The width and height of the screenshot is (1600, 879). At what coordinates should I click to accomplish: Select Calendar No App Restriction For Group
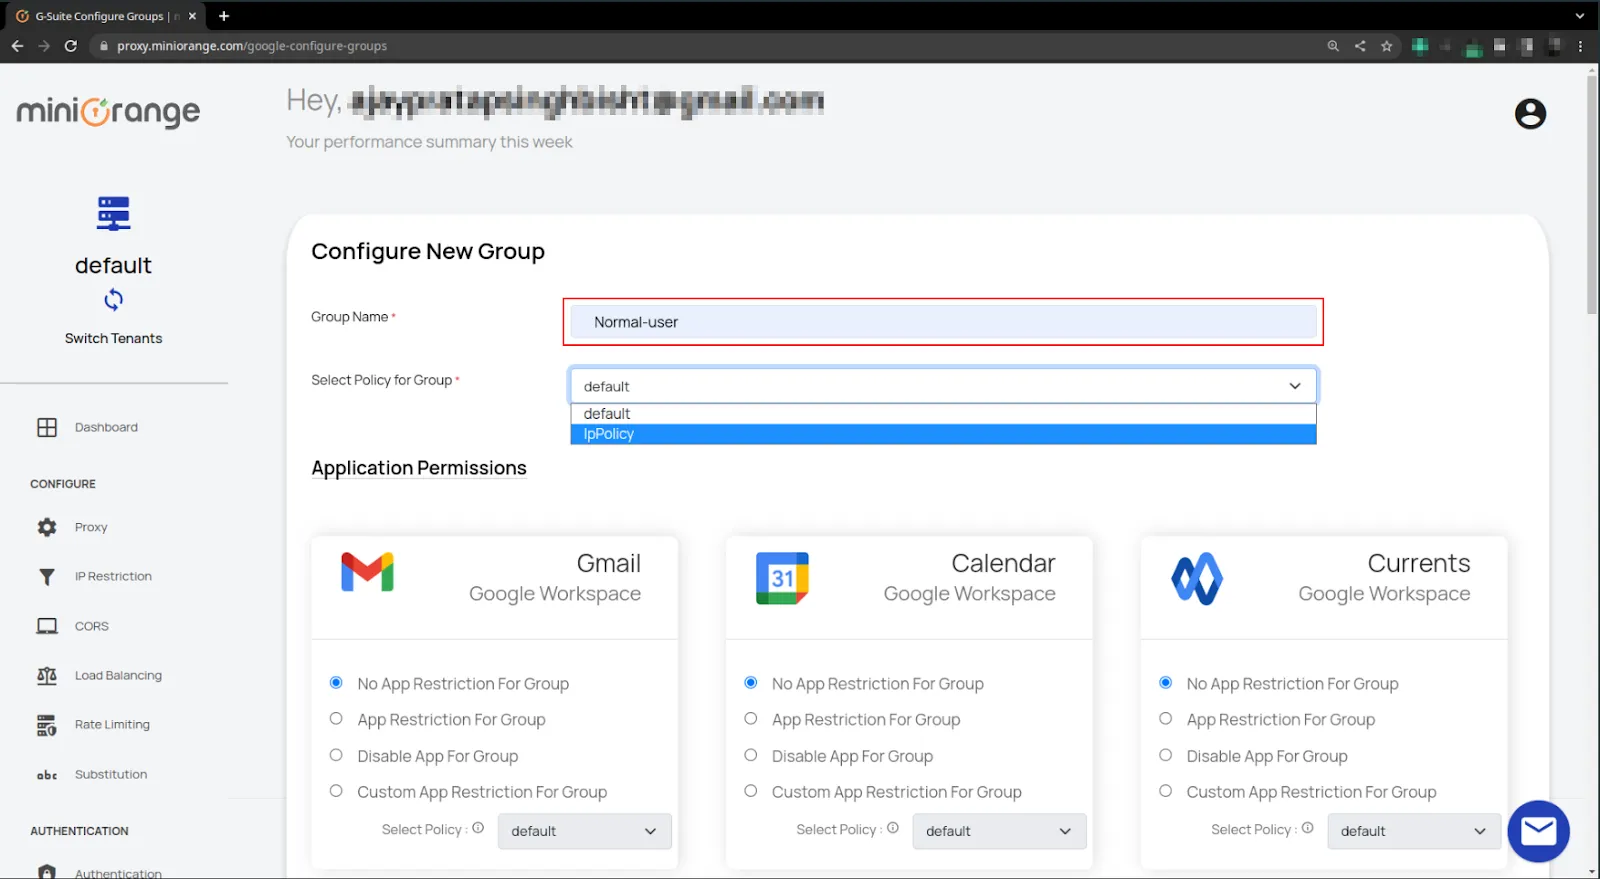point(751,683)
